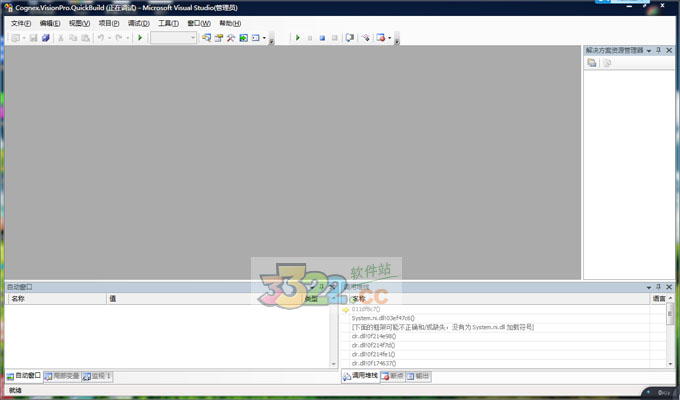Click the Paste clipboard icon
Screen dimensions: 680x400
click(85, 38)
